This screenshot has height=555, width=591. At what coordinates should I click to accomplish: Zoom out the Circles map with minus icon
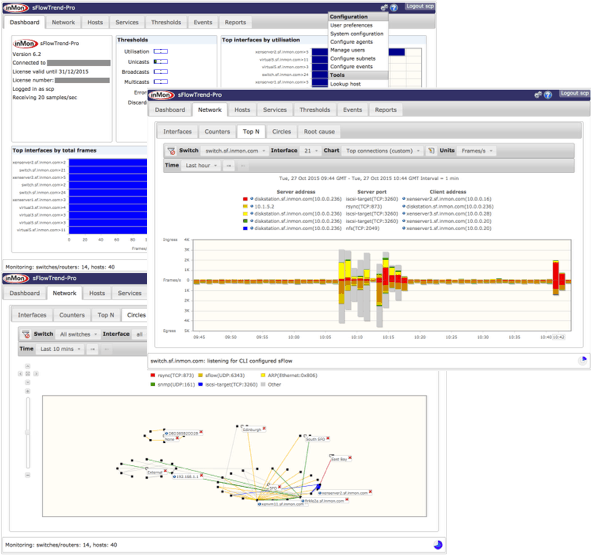pyautogui.click(x=28, y=475)
